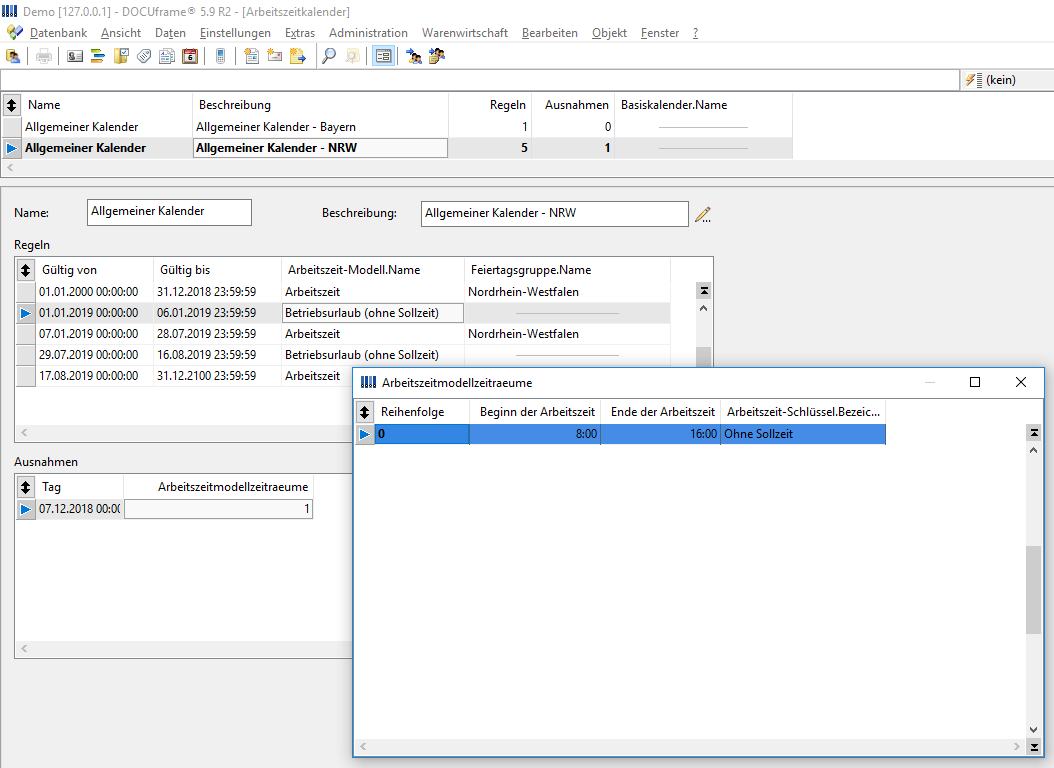Open the Bearbeiten menu
The height and width of the screenshot is (768, 1054).
tap(550, 33)
